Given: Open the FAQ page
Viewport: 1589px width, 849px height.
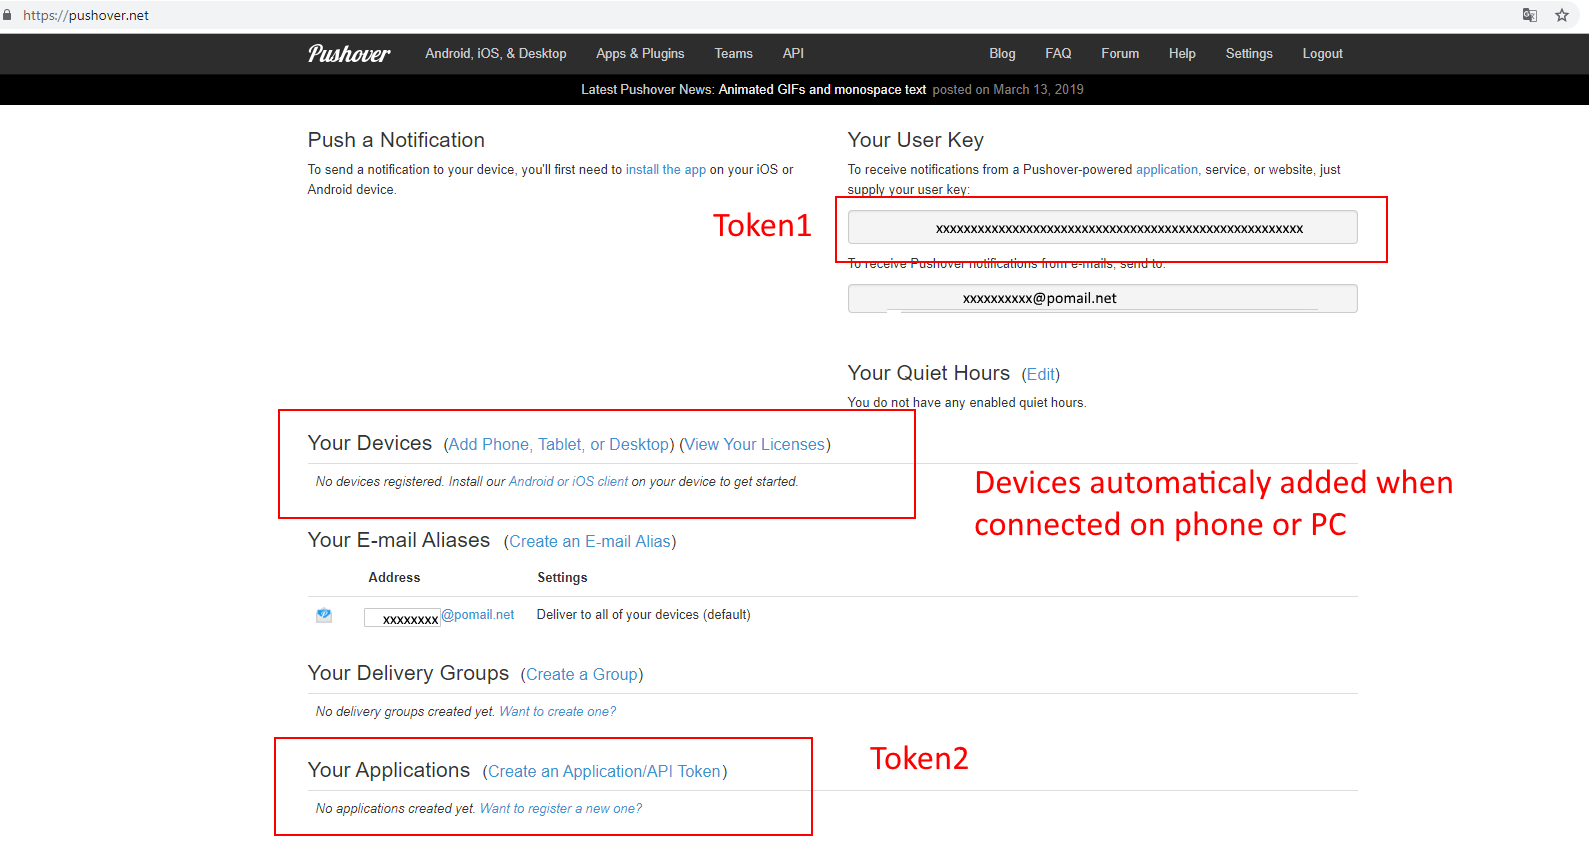Looking at the screenshot, I should [1058, 54].
